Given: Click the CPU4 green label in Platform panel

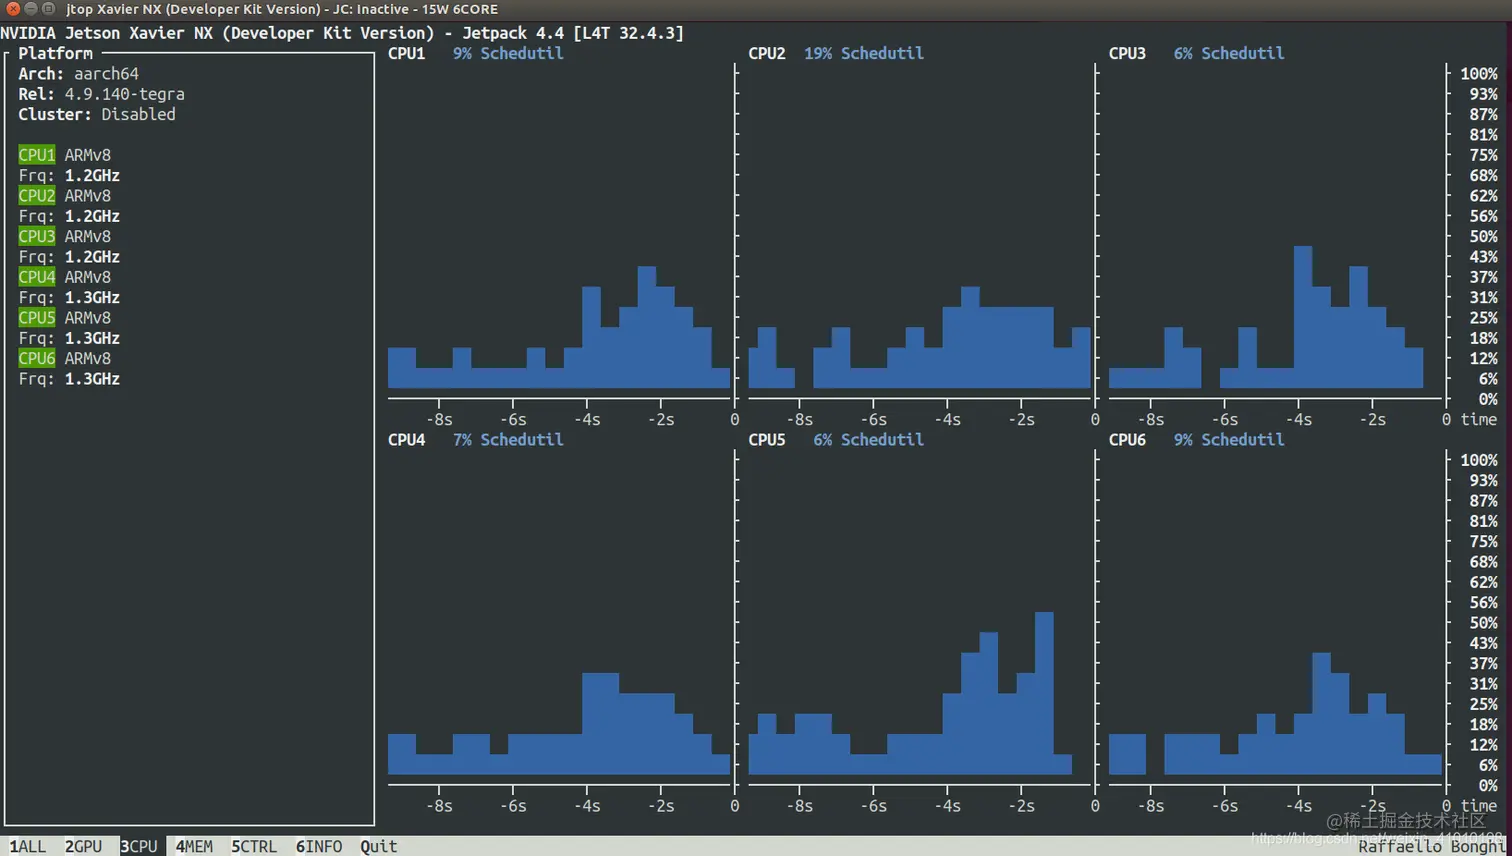Looking at the screenshot, I should click(37, 277).
